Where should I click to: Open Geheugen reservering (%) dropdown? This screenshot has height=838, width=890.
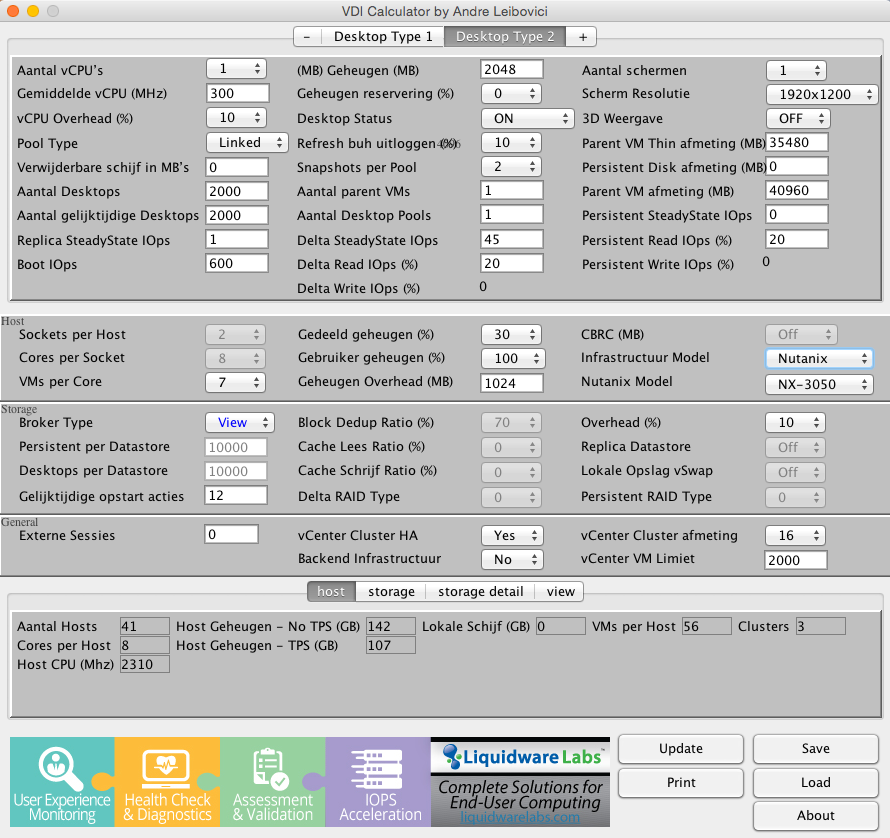tap(511, 94)
